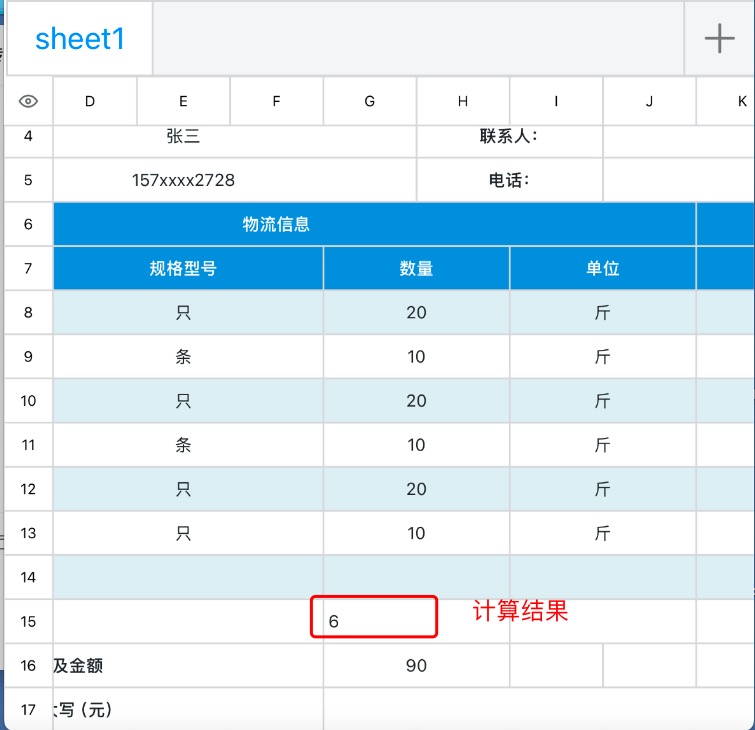Click the 数量 column heading cell
Screen dimensions: 755x730
[x=417, y=268]
